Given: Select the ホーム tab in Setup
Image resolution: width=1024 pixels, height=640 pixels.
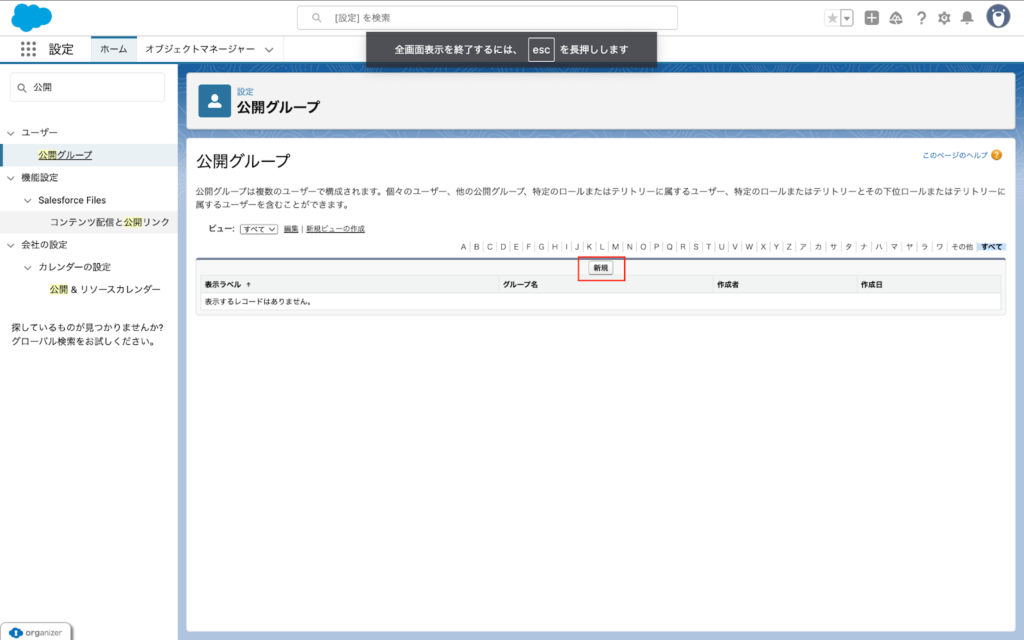Looking at the screenshot, I should click(x=113, y=48).
